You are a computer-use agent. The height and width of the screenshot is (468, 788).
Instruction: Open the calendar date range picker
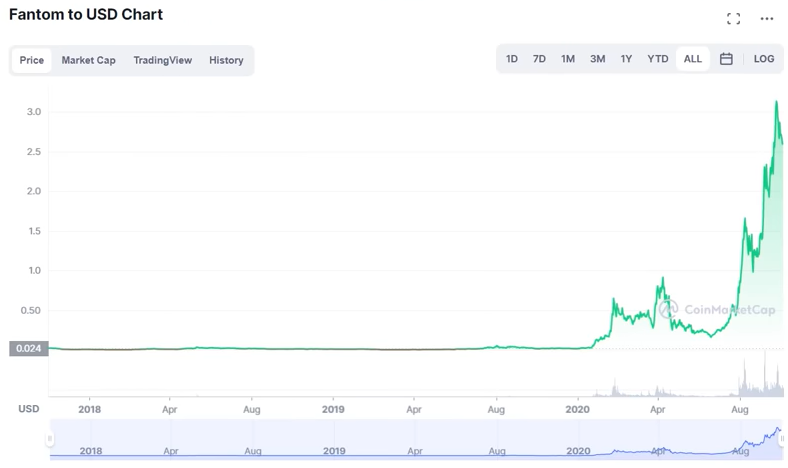726,59
